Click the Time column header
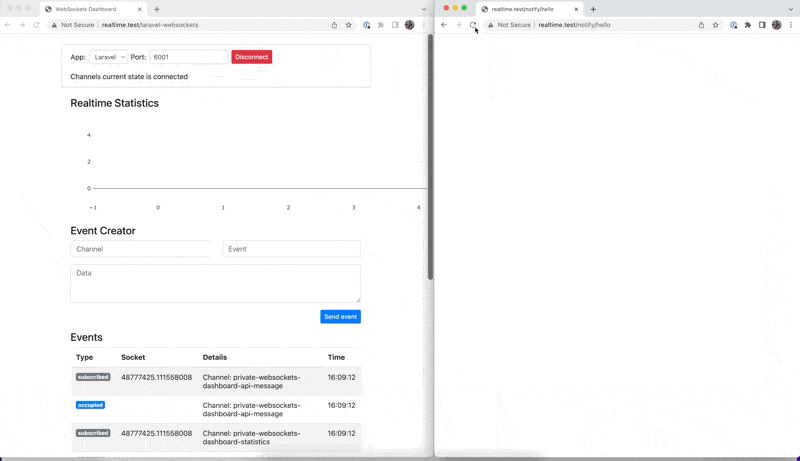Screen dimensions: 800x461 point(336,357)
